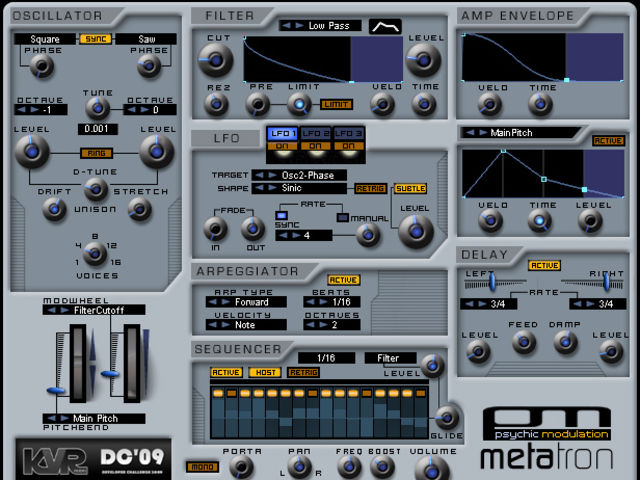Click the filter REZ knob
Screen dimensions: 640x480
[x=216, y=104]
